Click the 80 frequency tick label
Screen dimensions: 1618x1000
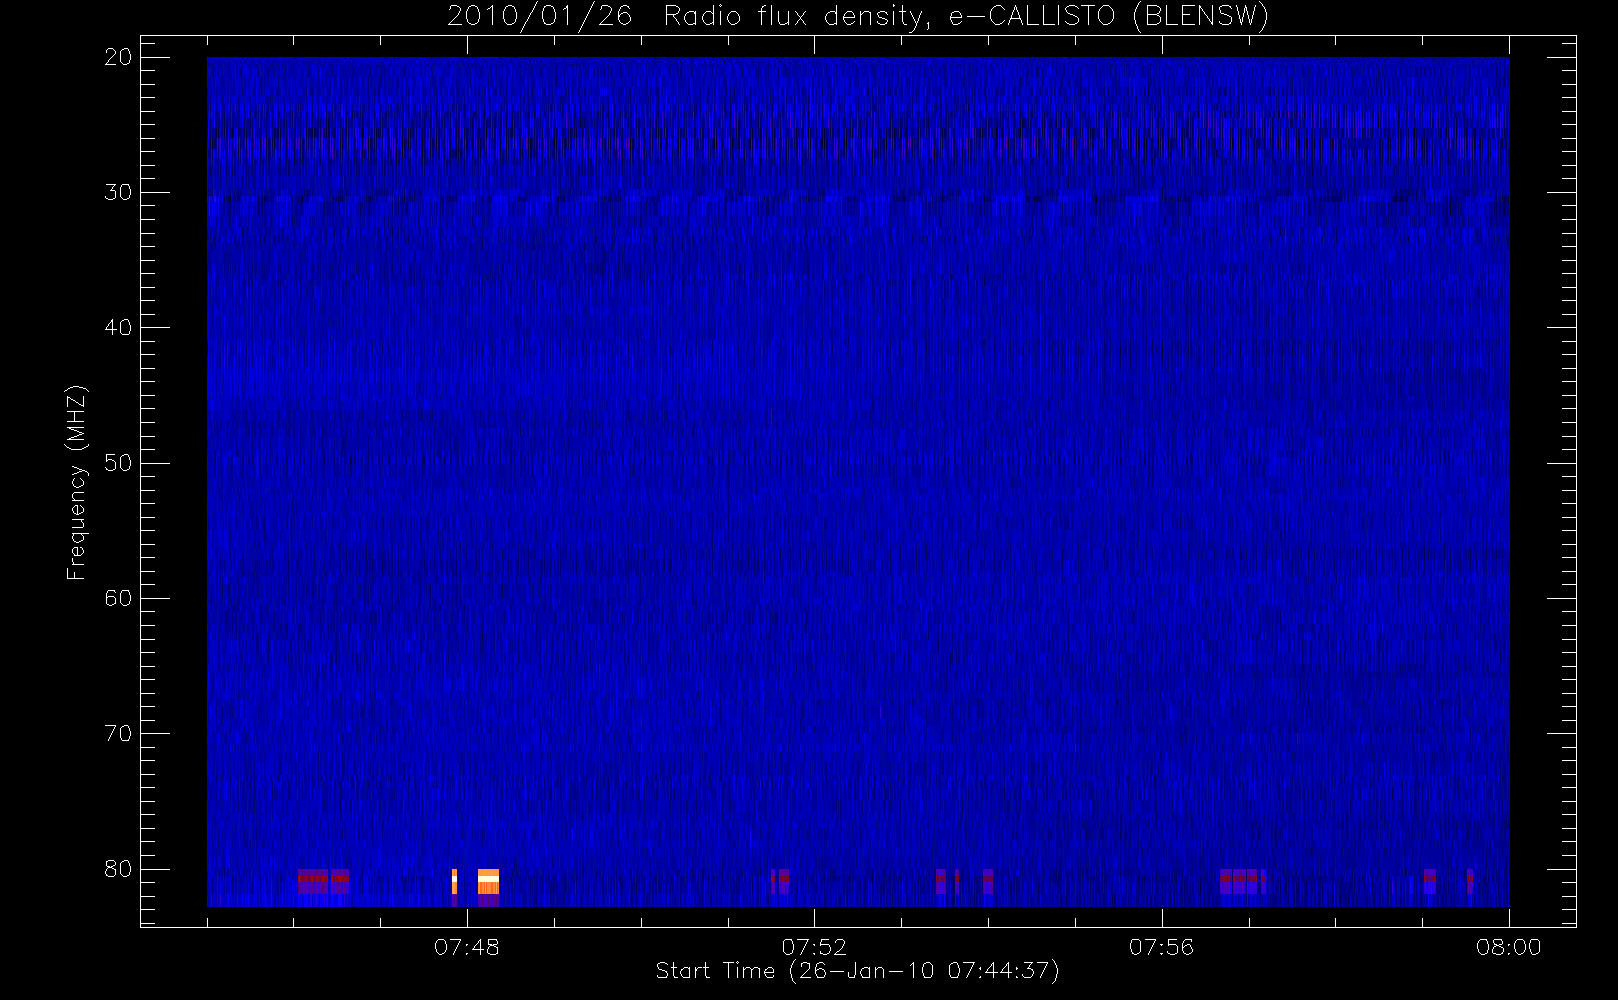118,869
